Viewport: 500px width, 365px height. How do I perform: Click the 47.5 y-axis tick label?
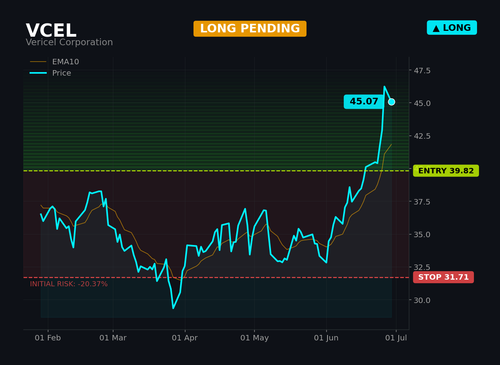pos(422,71)
